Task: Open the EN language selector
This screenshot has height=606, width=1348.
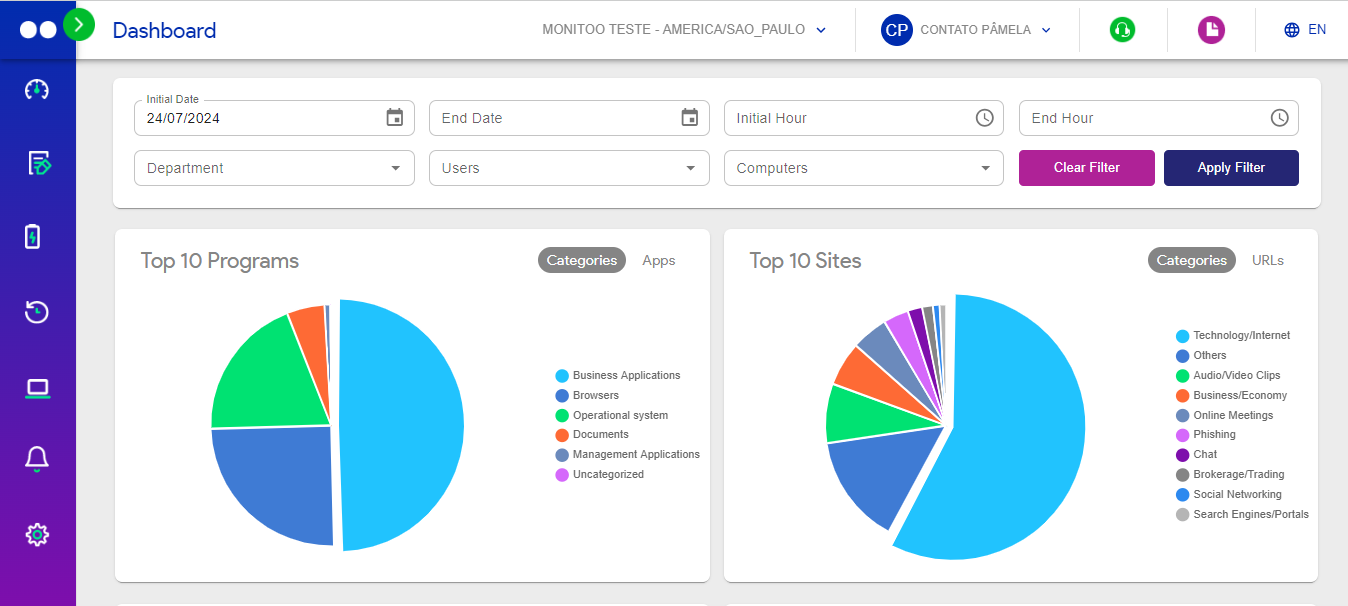Action: tap(1305, 30)
